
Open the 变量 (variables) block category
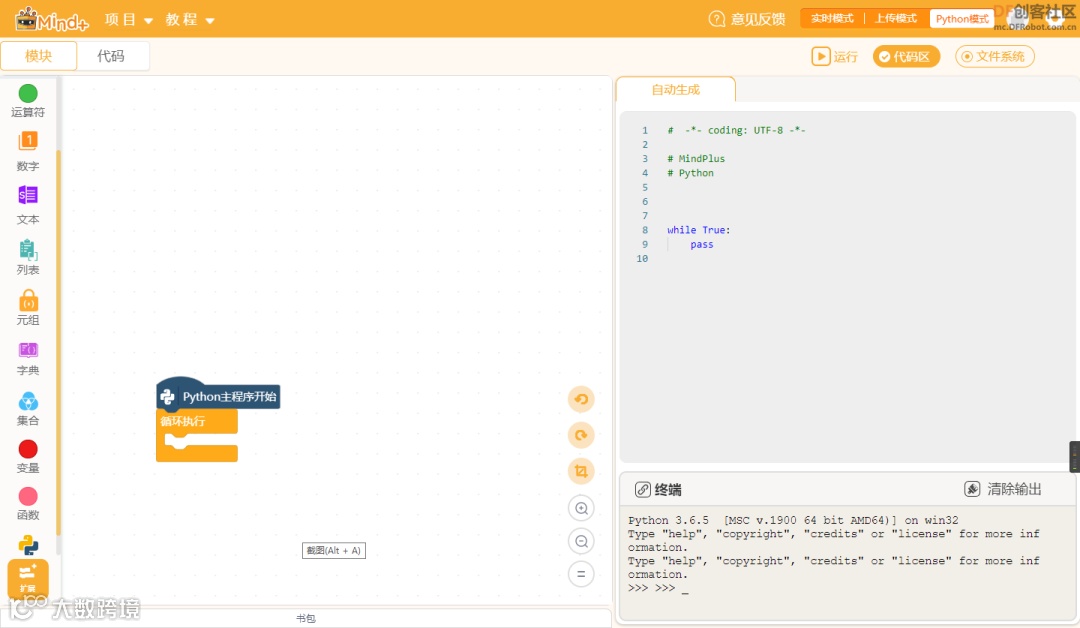(x=28, y=457)
